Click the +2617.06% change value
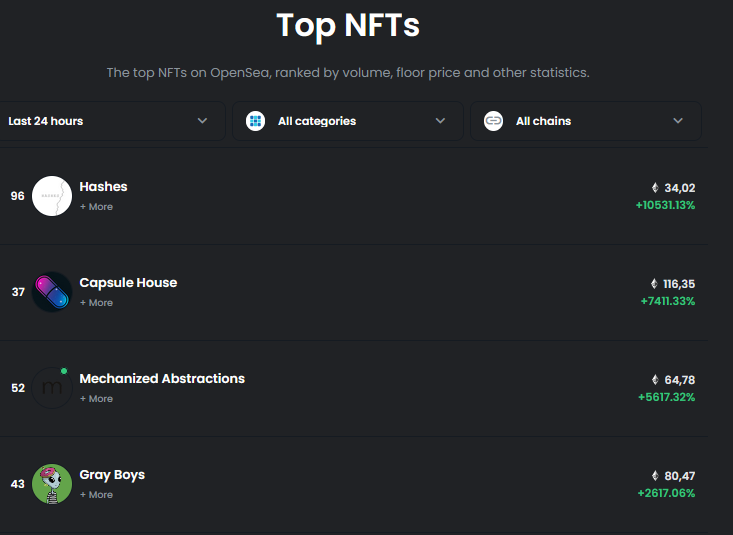This screenshot has height=535, width=733. point(666,493)
